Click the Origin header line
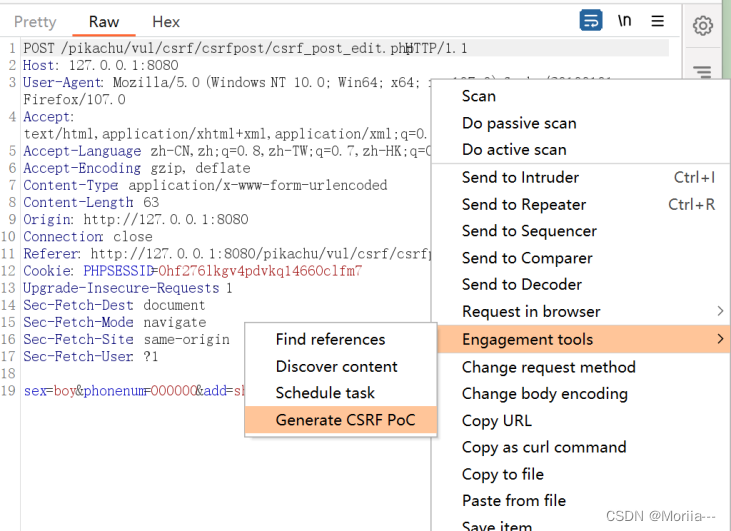 (136, 220)
